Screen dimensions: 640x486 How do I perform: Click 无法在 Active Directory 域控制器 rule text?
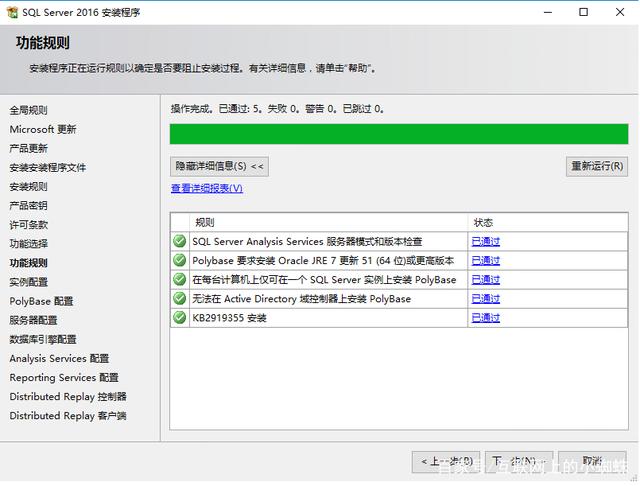[302, 299]
